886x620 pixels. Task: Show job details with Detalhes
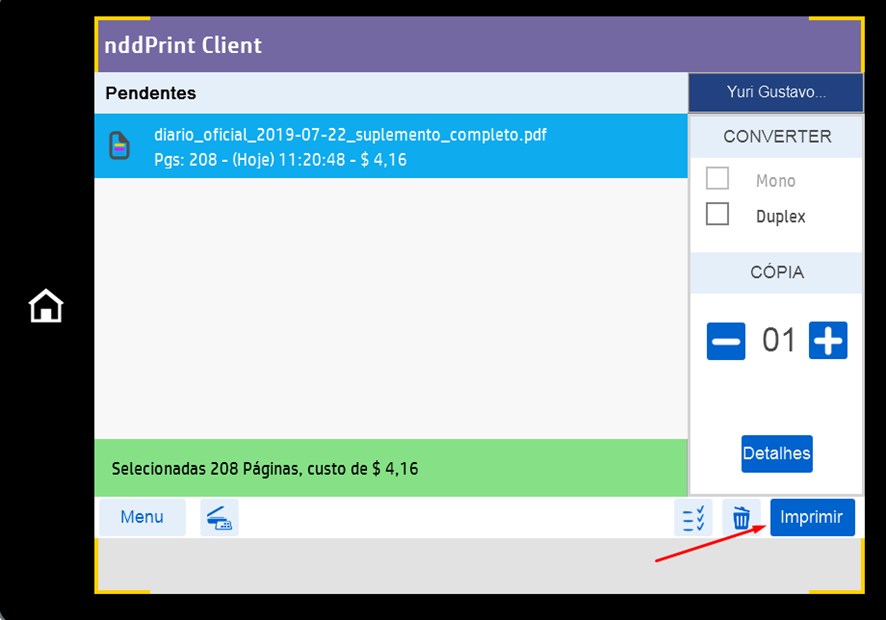pos(777,453)
